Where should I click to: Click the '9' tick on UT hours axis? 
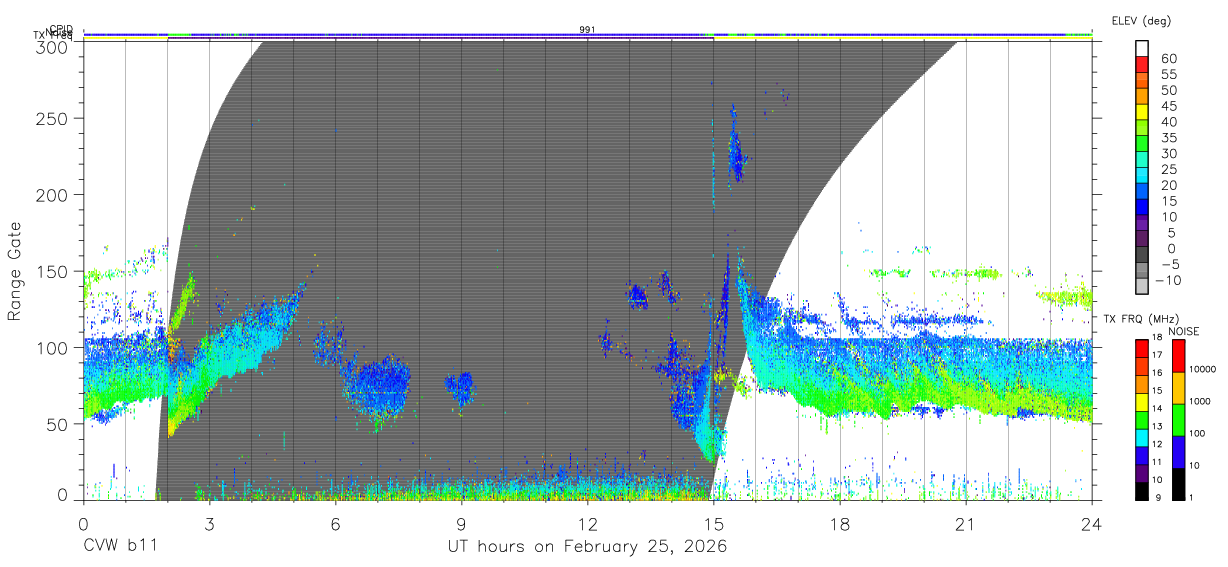tap(462, 523)
